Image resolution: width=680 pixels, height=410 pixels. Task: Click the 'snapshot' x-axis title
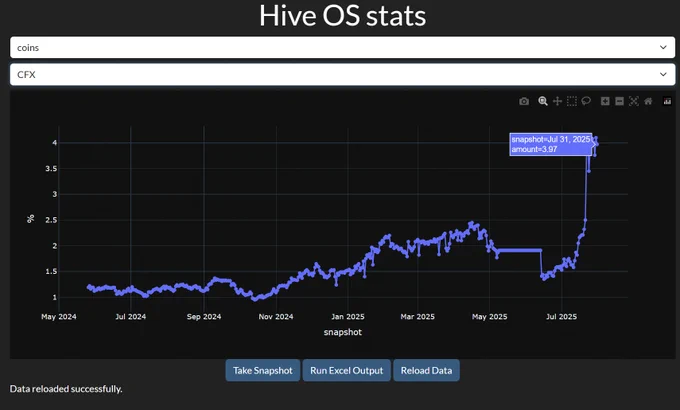343,332
